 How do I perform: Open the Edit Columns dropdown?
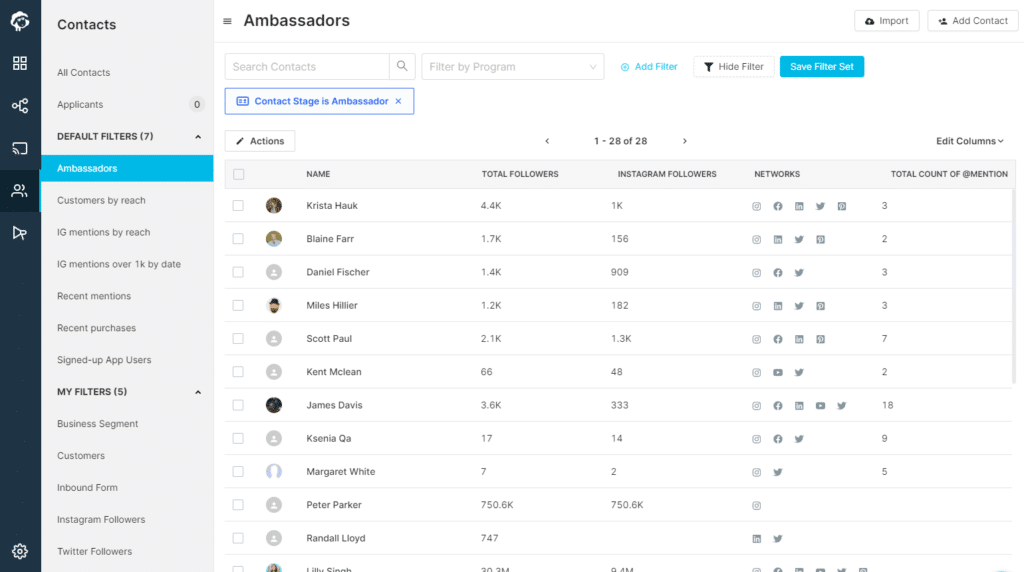pyautogui.click(x=969, y=141)
